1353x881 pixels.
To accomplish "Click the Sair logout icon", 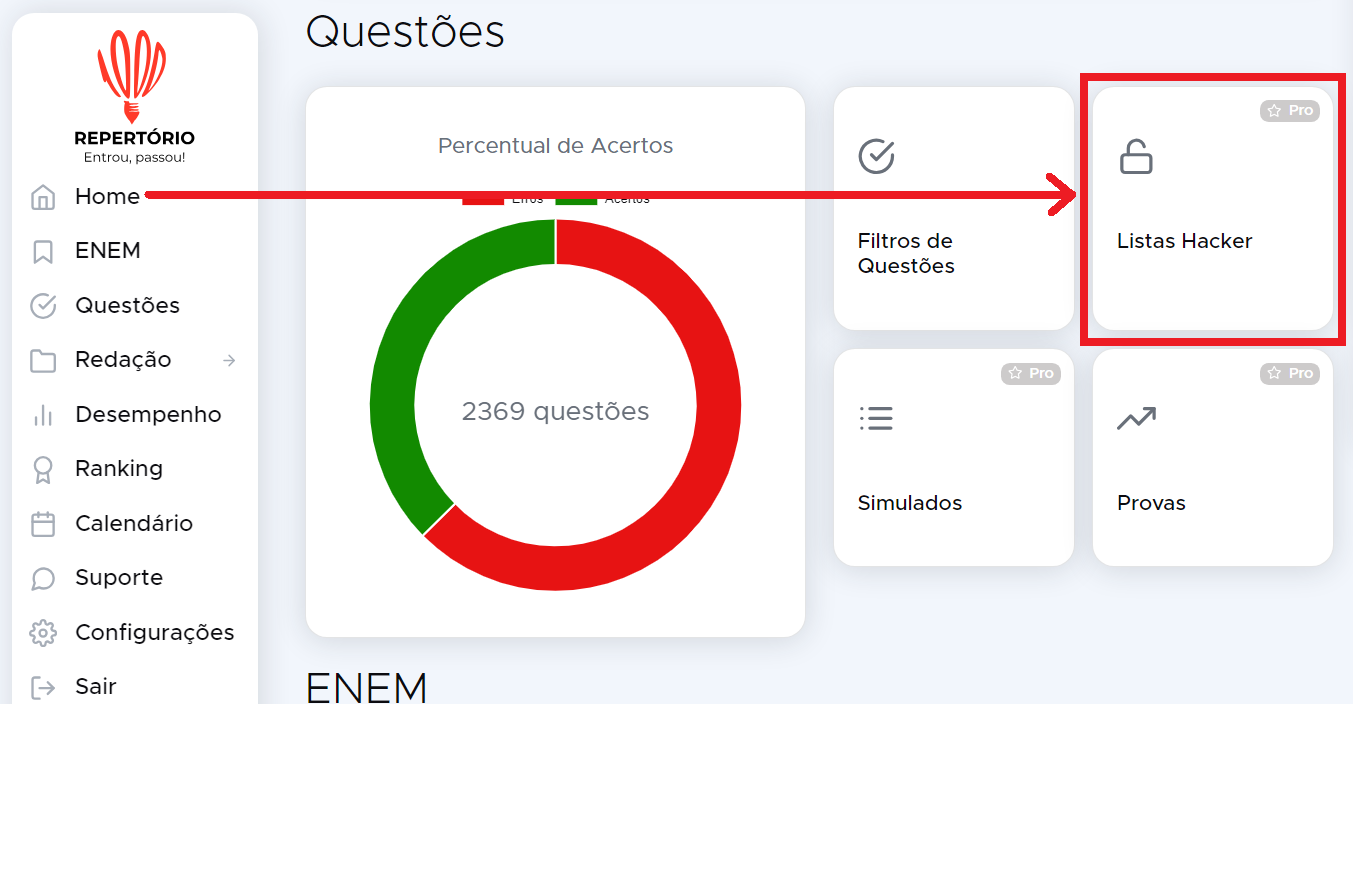I will click(x=43, y=687).
